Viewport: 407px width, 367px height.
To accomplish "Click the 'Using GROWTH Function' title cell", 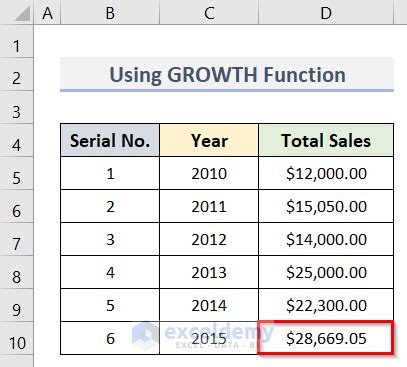I will tap(227, 74).
